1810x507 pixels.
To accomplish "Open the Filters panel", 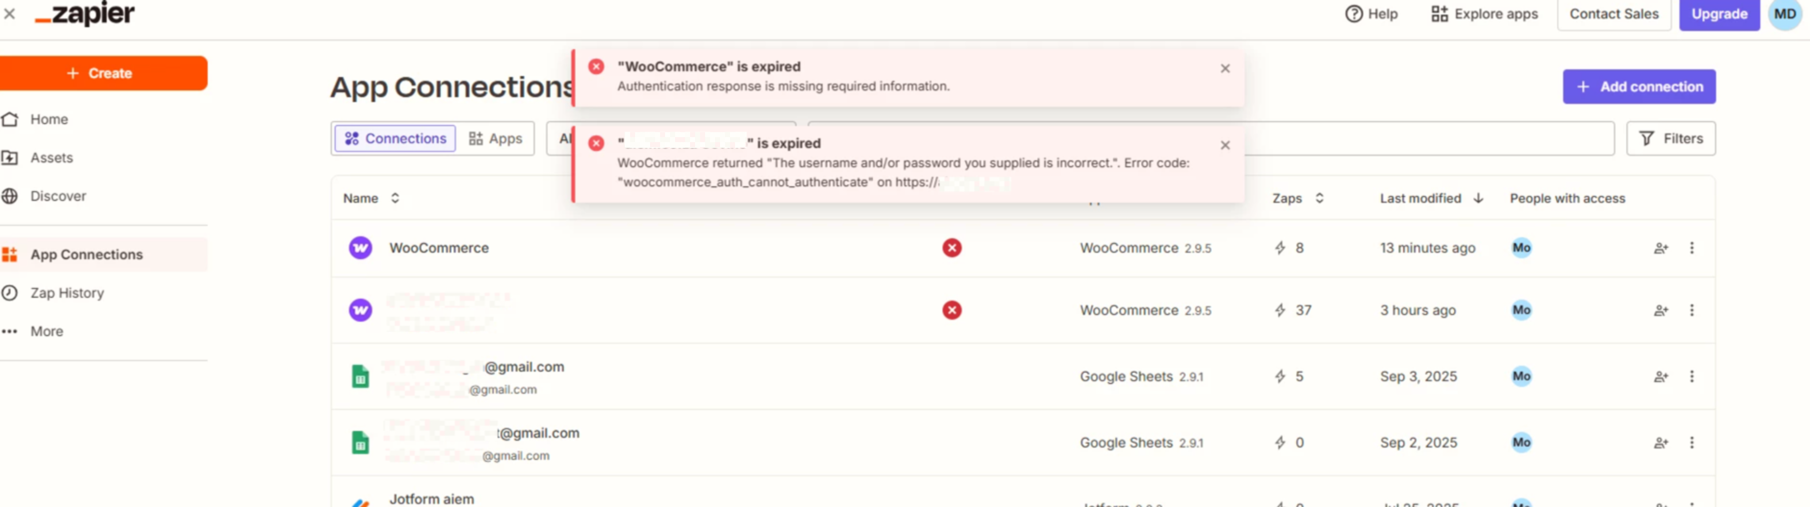I will 1670,139.
